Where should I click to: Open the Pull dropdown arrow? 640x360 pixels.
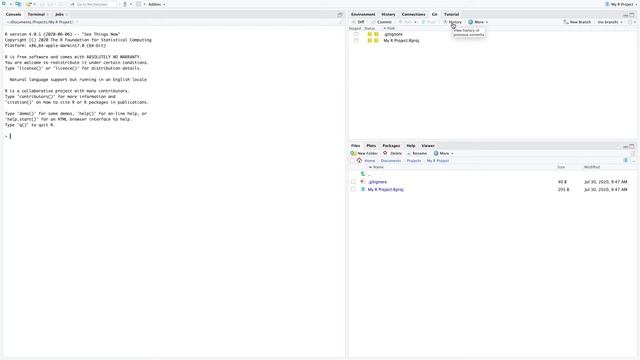coord(415,22)
